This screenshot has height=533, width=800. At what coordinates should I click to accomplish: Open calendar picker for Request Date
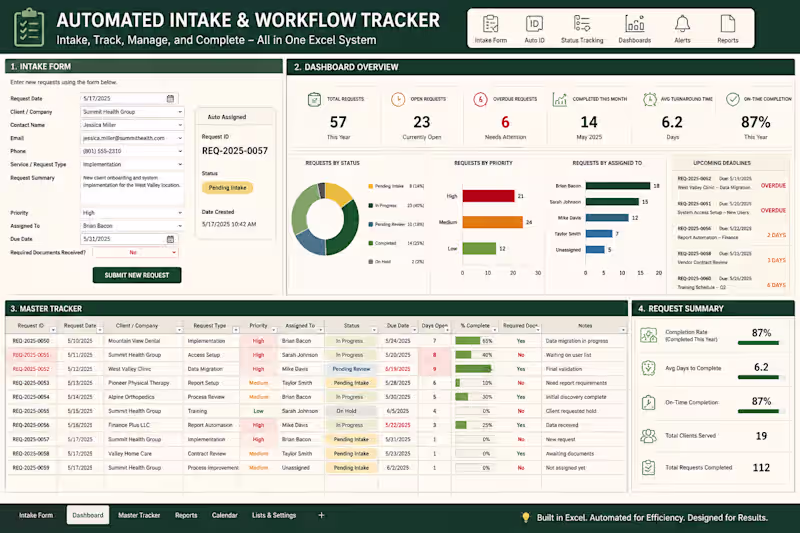[170, 98]
